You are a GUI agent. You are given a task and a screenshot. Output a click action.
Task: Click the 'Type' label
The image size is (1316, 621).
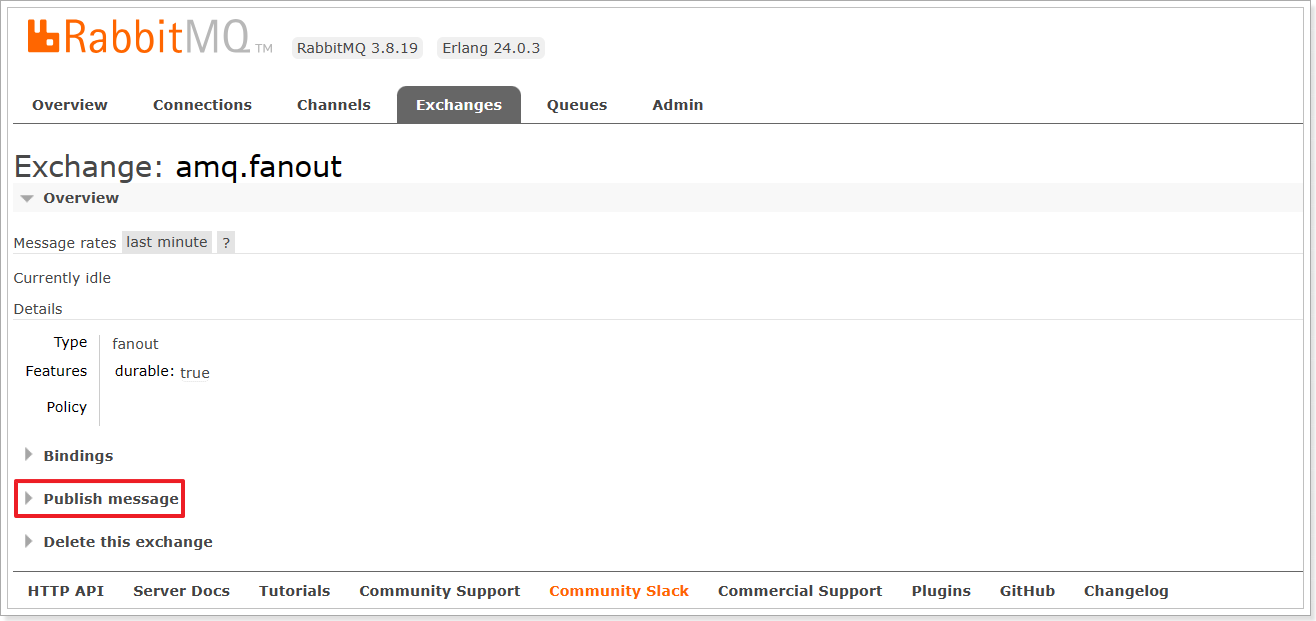pyautogui.click(x=71, y=342)
